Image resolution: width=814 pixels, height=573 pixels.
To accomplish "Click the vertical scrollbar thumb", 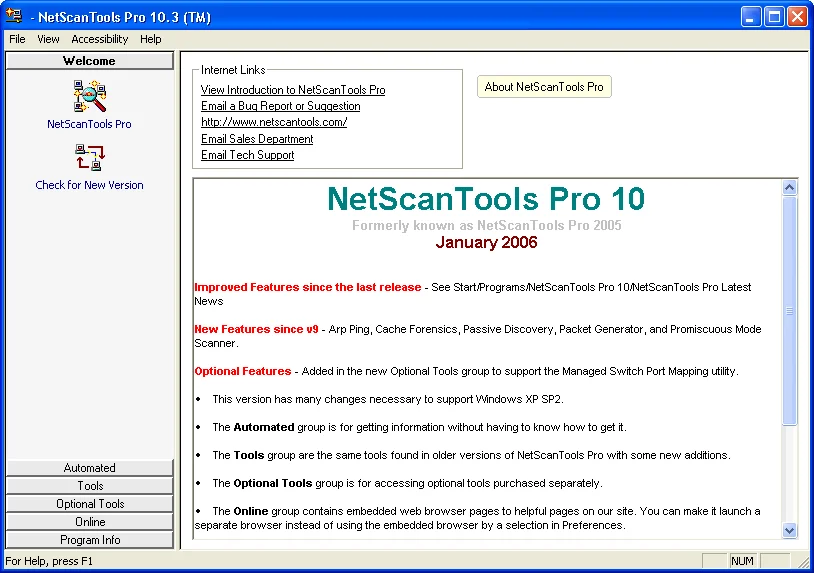I will point(790,310).
